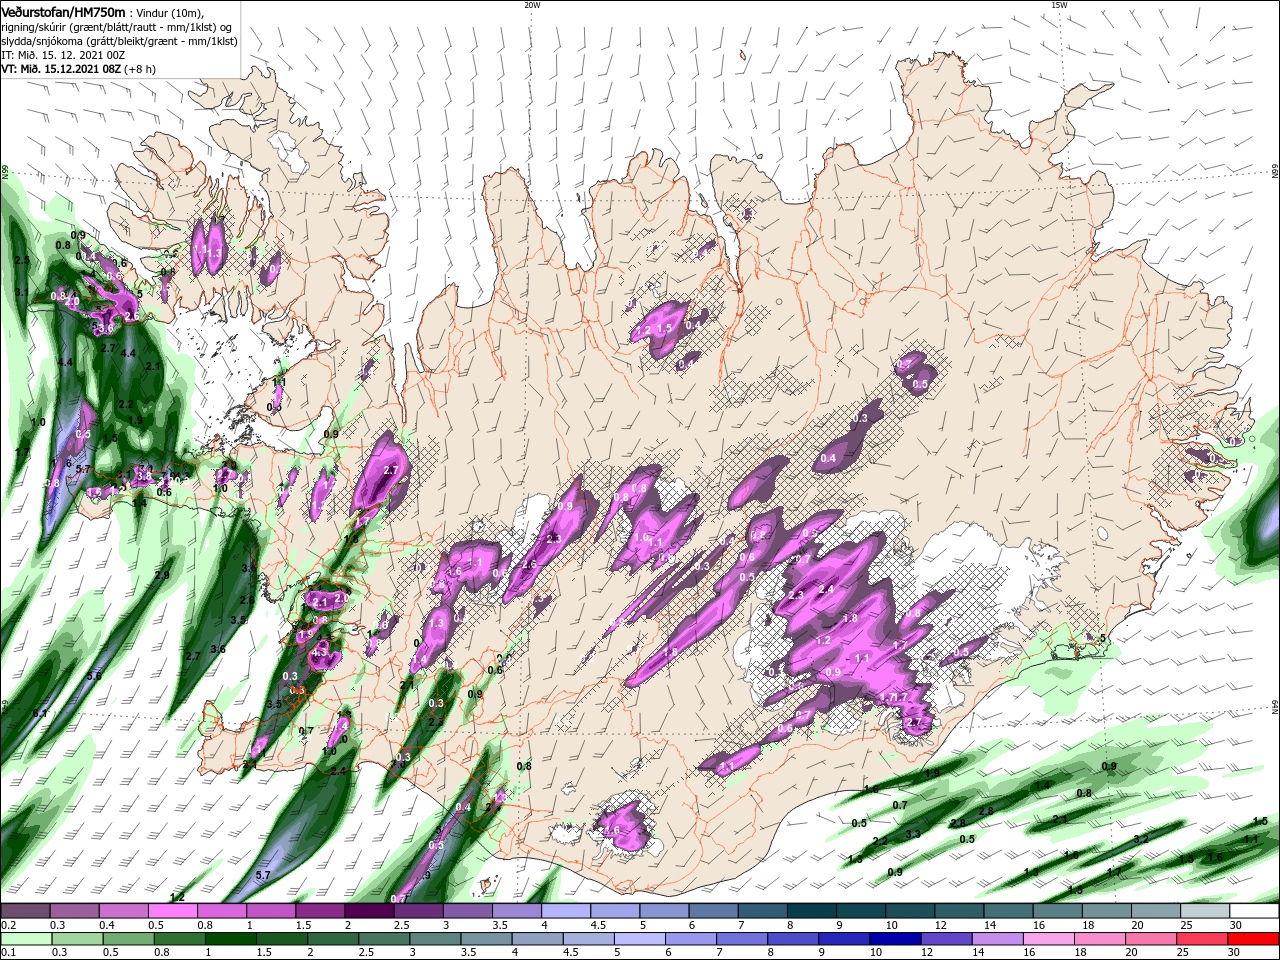The width and height of the screenshot is (1280, 960).
Task: Click the '(+8 h)' forecast offset text
Action: tap(140, 69)
